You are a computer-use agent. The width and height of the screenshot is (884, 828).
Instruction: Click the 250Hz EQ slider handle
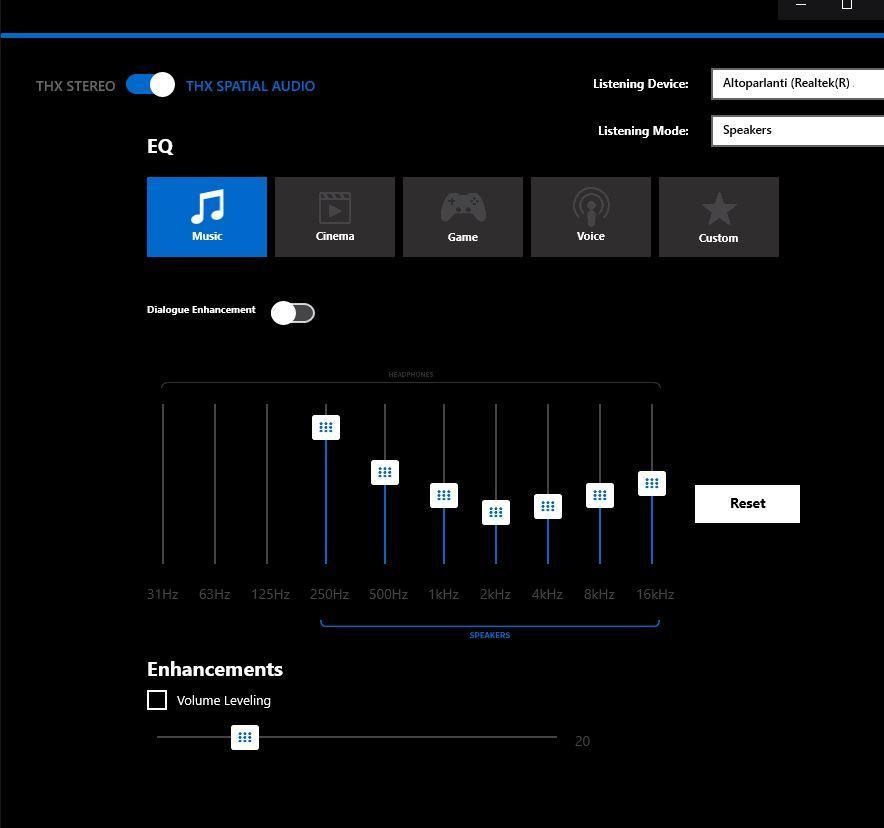pos(326,427)
